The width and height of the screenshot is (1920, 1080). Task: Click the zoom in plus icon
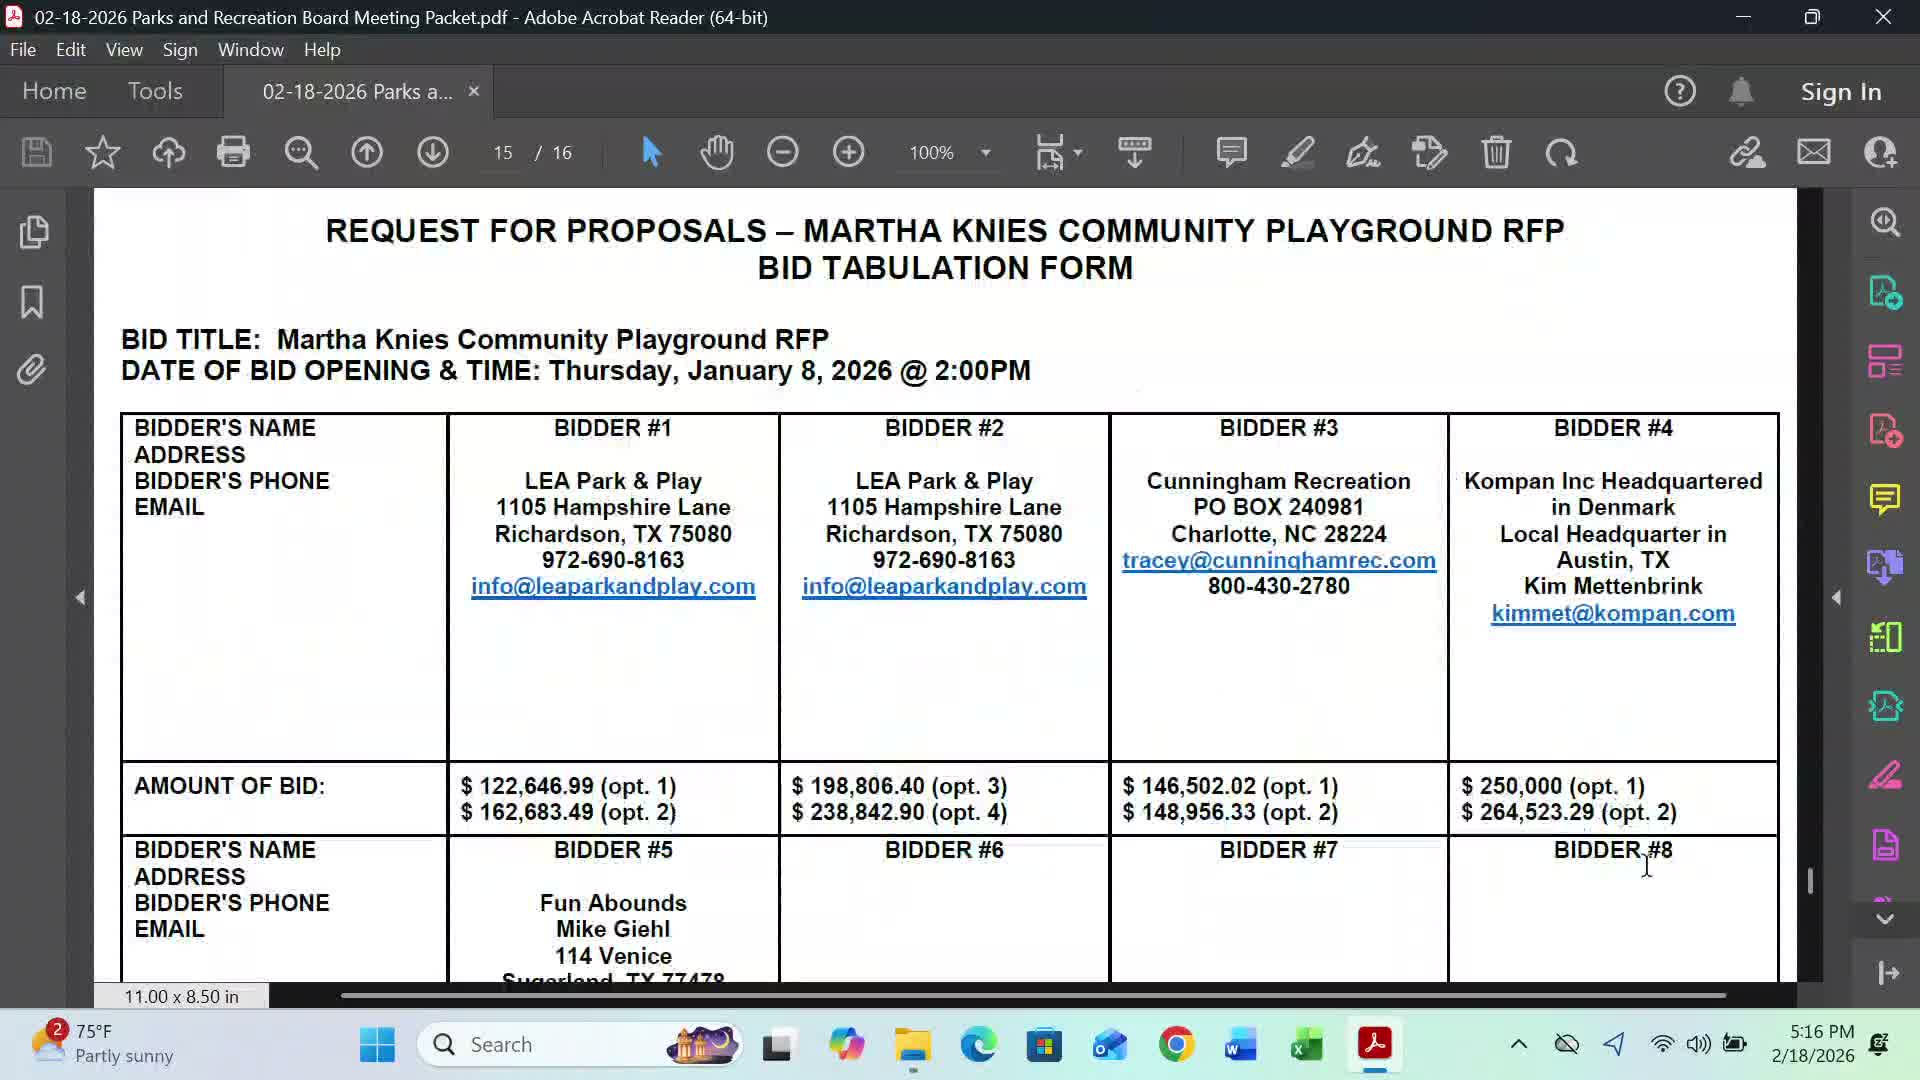pos(848,152)
